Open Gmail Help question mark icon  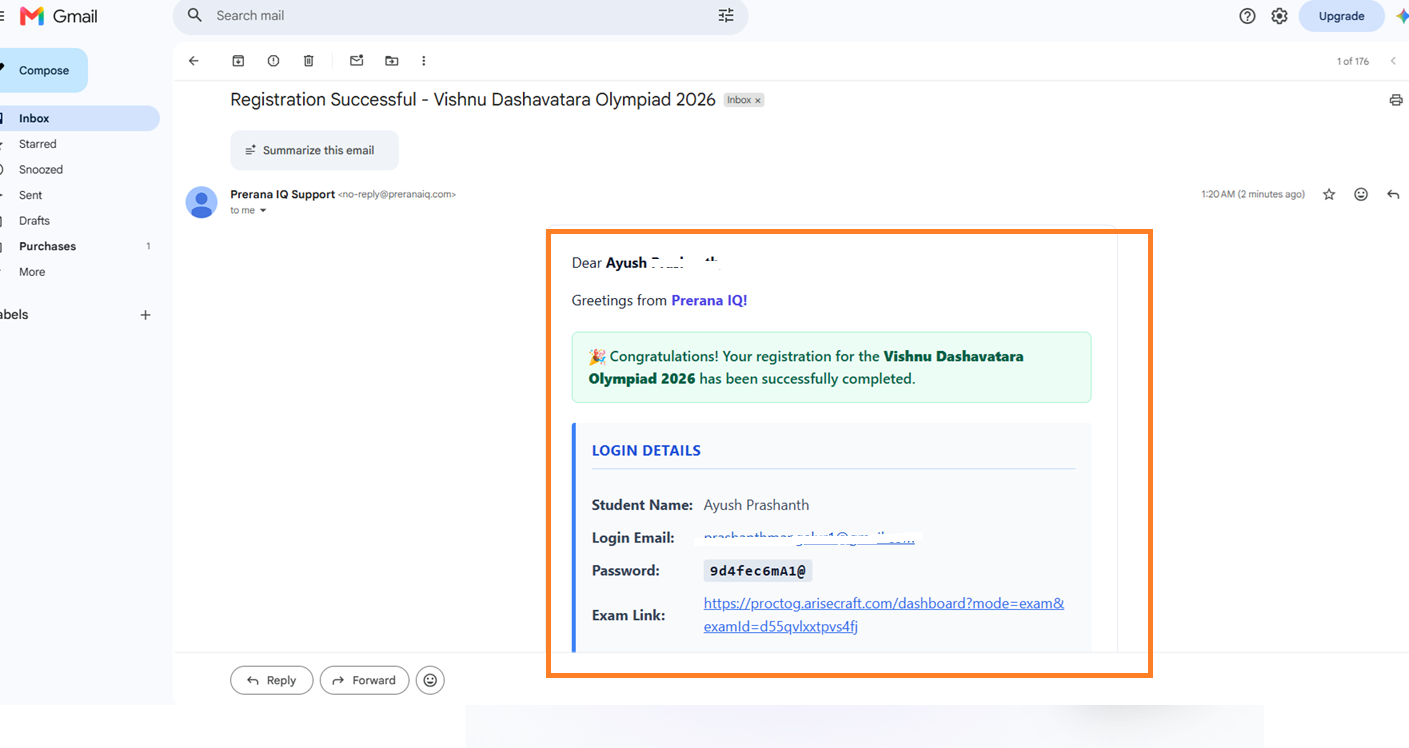pyautogui.click(x=1247, y=16)
